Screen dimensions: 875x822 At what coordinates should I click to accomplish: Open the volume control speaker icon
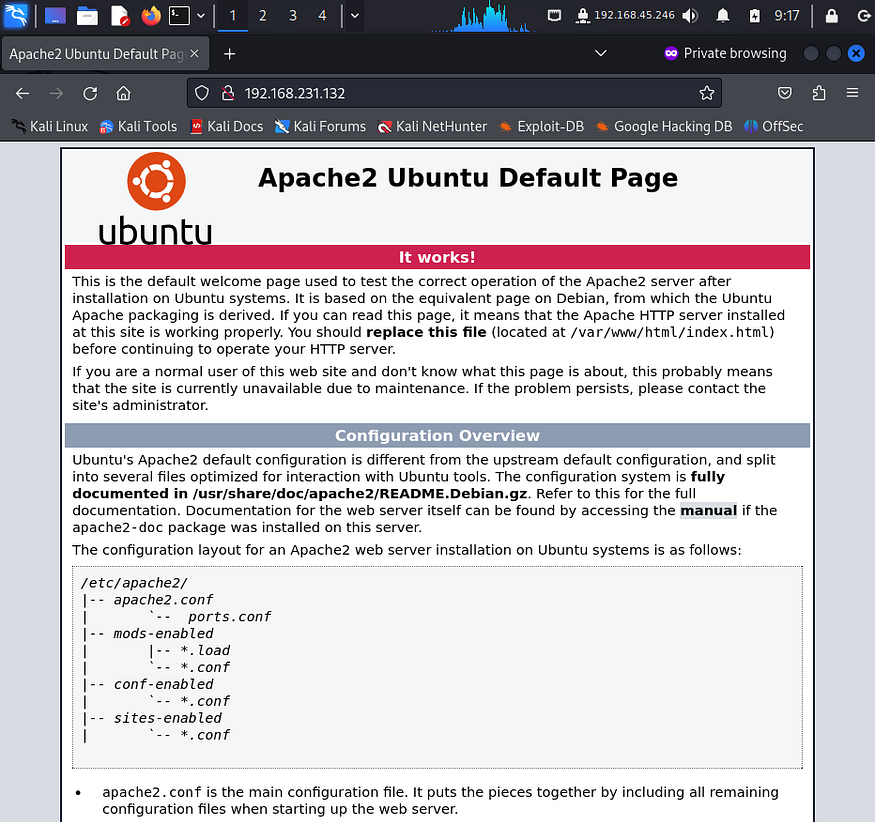pos(690,16)
